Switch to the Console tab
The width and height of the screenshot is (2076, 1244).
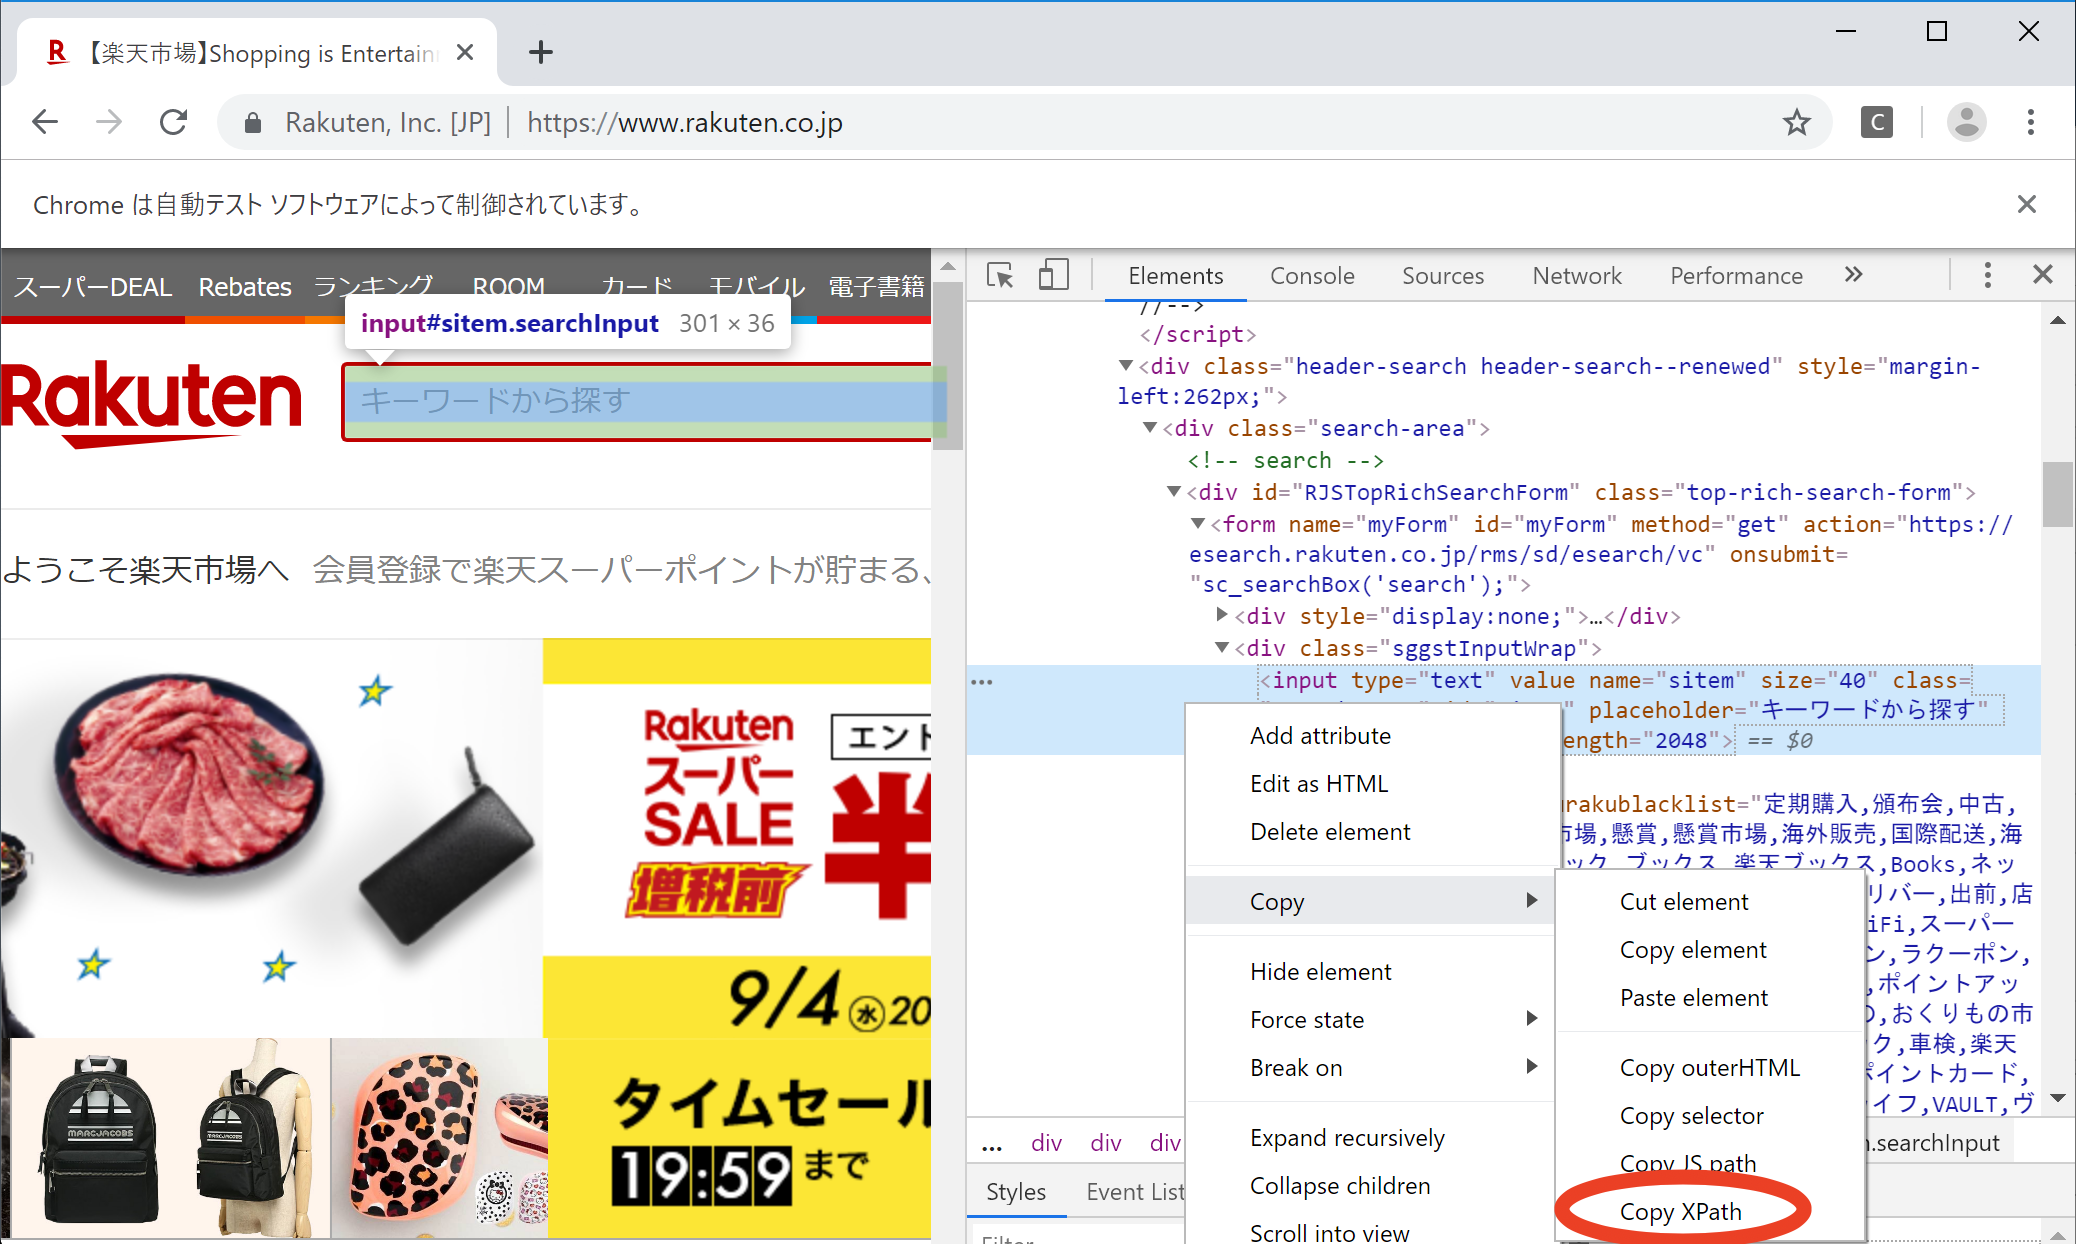(x=1312, y=276)
